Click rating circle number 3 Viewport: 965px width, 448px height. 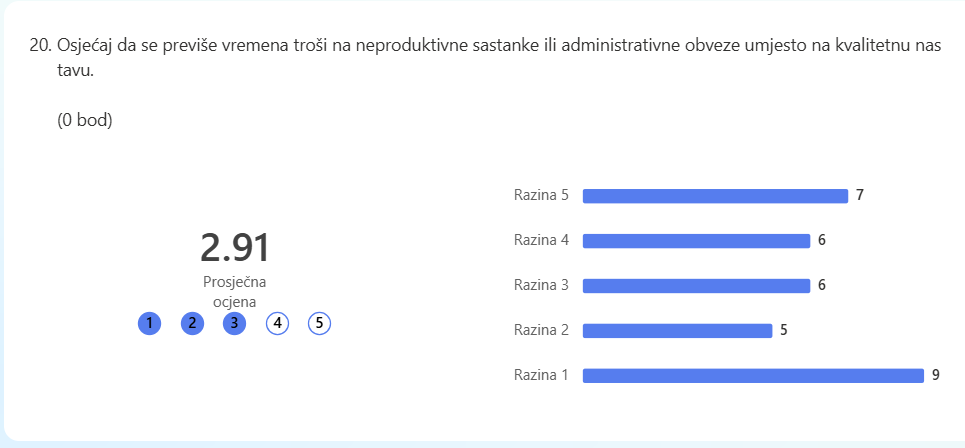234,323
